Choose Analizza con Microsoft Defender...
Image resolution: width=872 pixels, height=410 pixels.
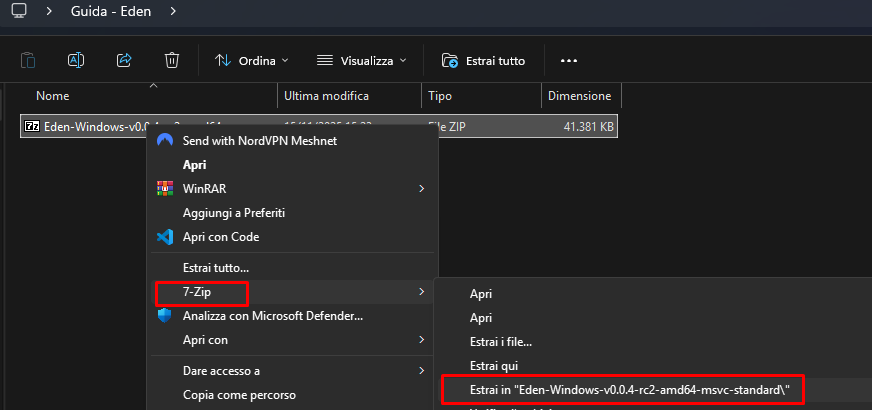pos(293,316)
